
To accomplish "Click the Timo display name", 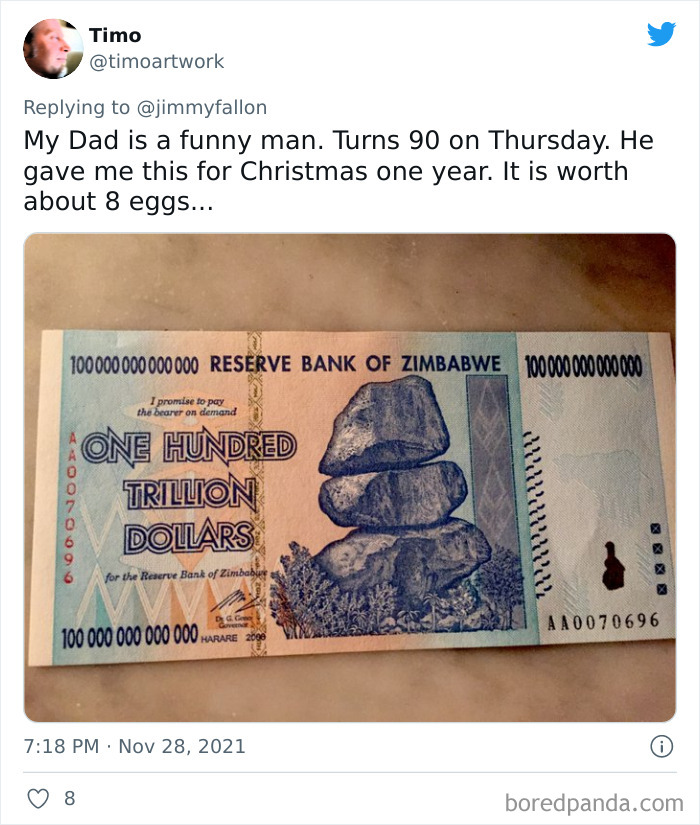I will coord(115,36).
